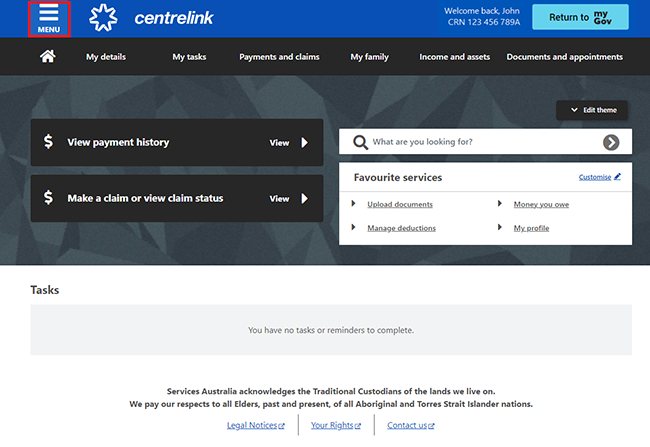The width and height of the screenshot is (650, 447).
Task: Click the Customise pencil icon
Action: [617, 177]
